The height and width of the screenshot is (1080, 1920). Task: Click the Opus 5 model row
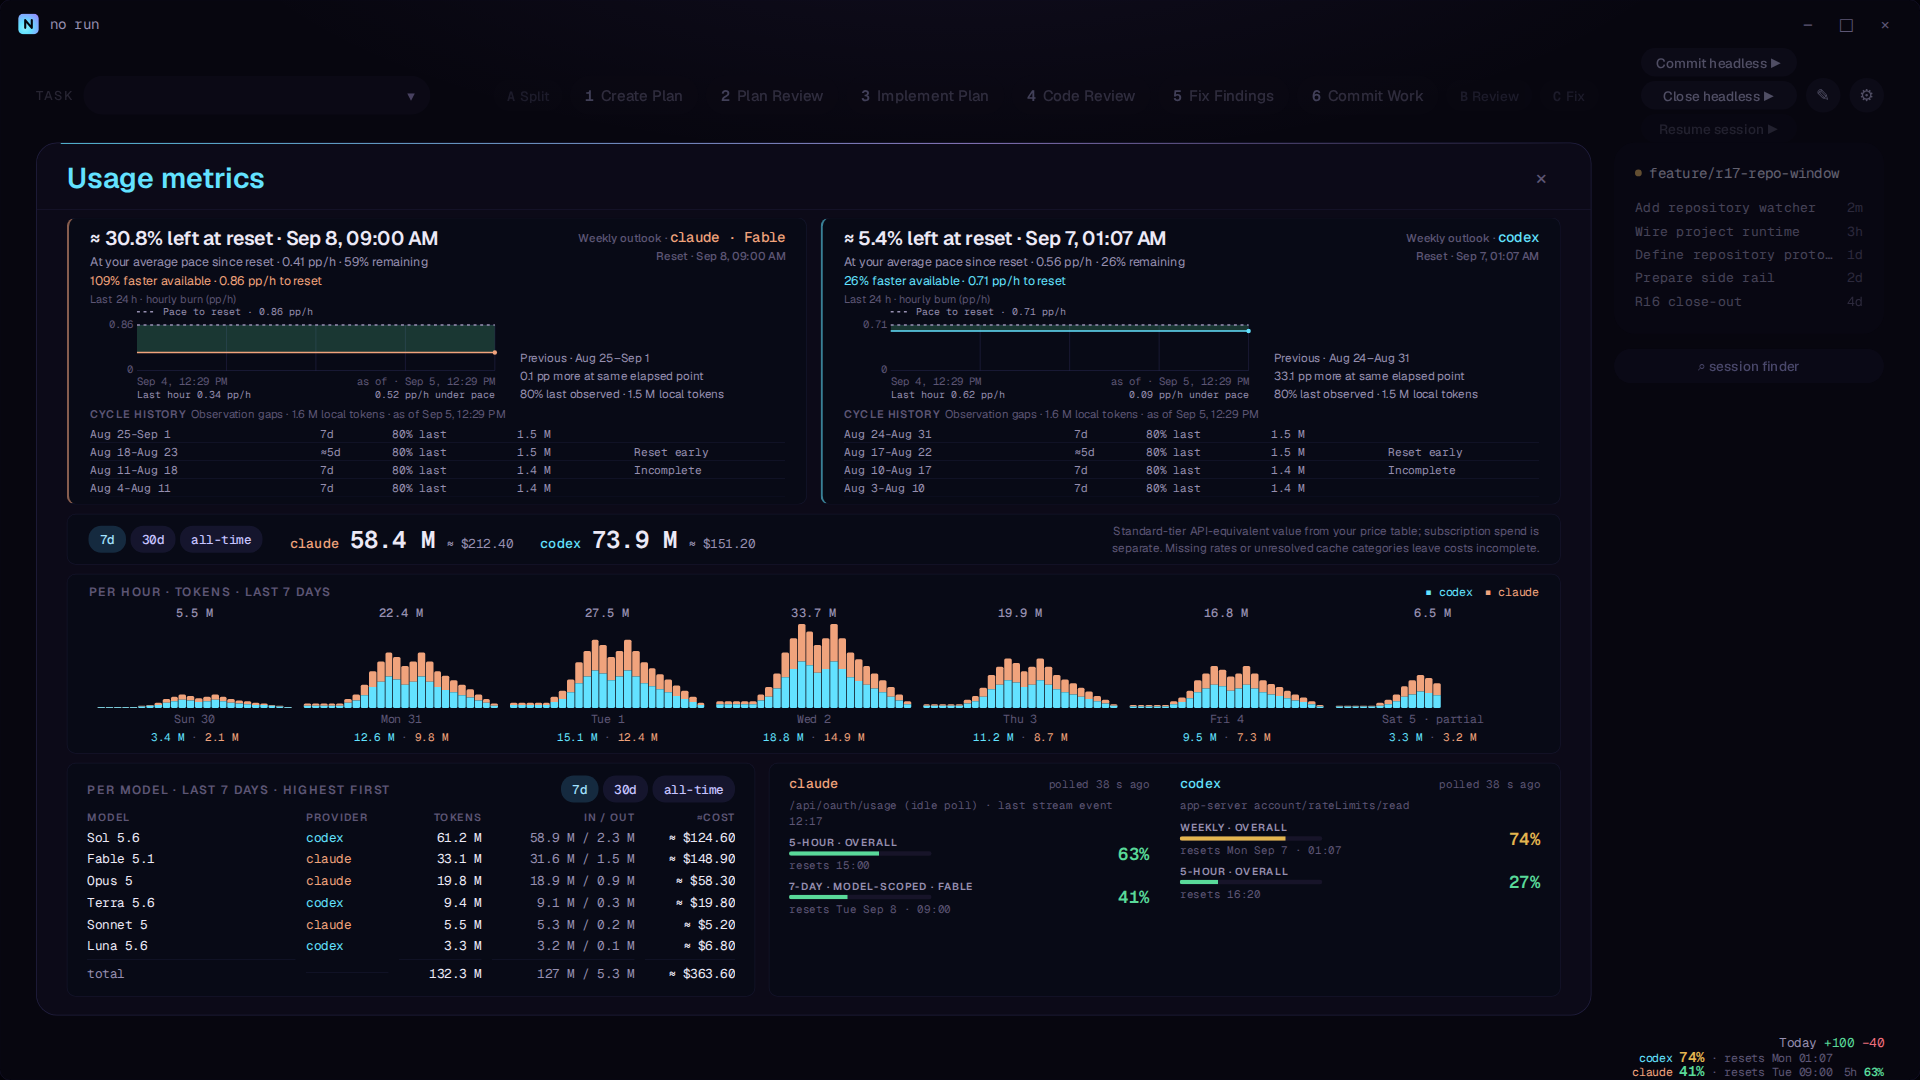pos(411,881)
